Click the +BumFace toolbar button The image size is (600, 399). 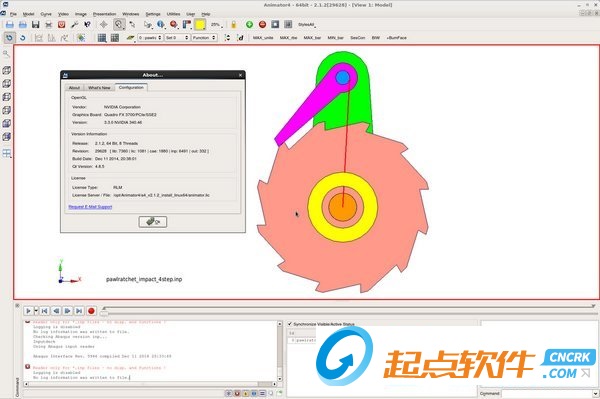396,37
